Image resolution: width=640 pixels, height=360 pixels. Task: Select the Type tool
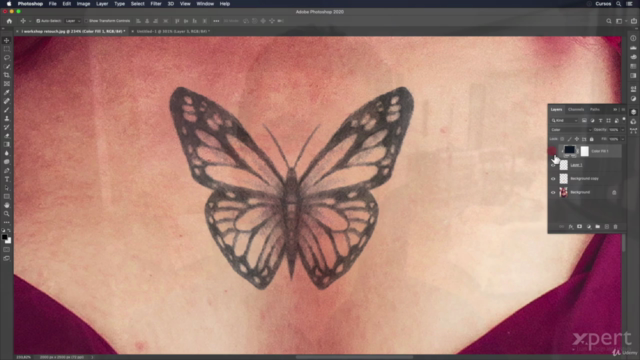click(7, 179)
